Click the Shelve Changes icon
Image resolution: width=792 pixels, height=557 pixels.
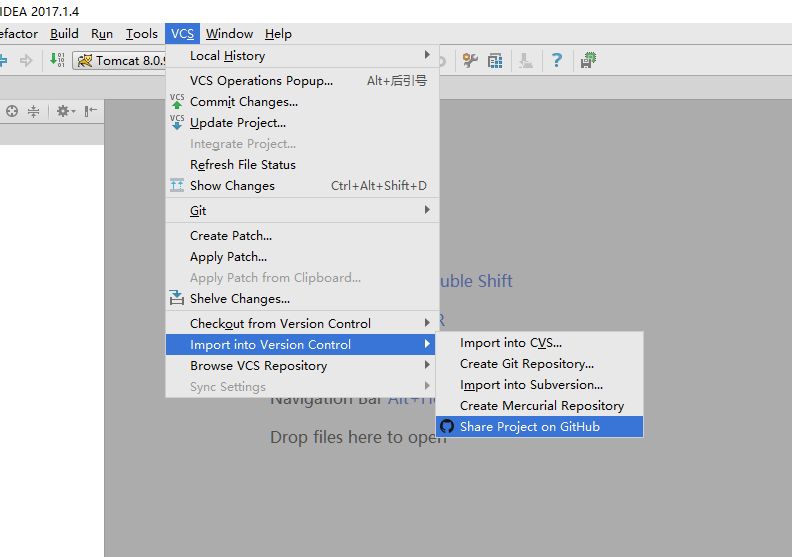point(177,298)
